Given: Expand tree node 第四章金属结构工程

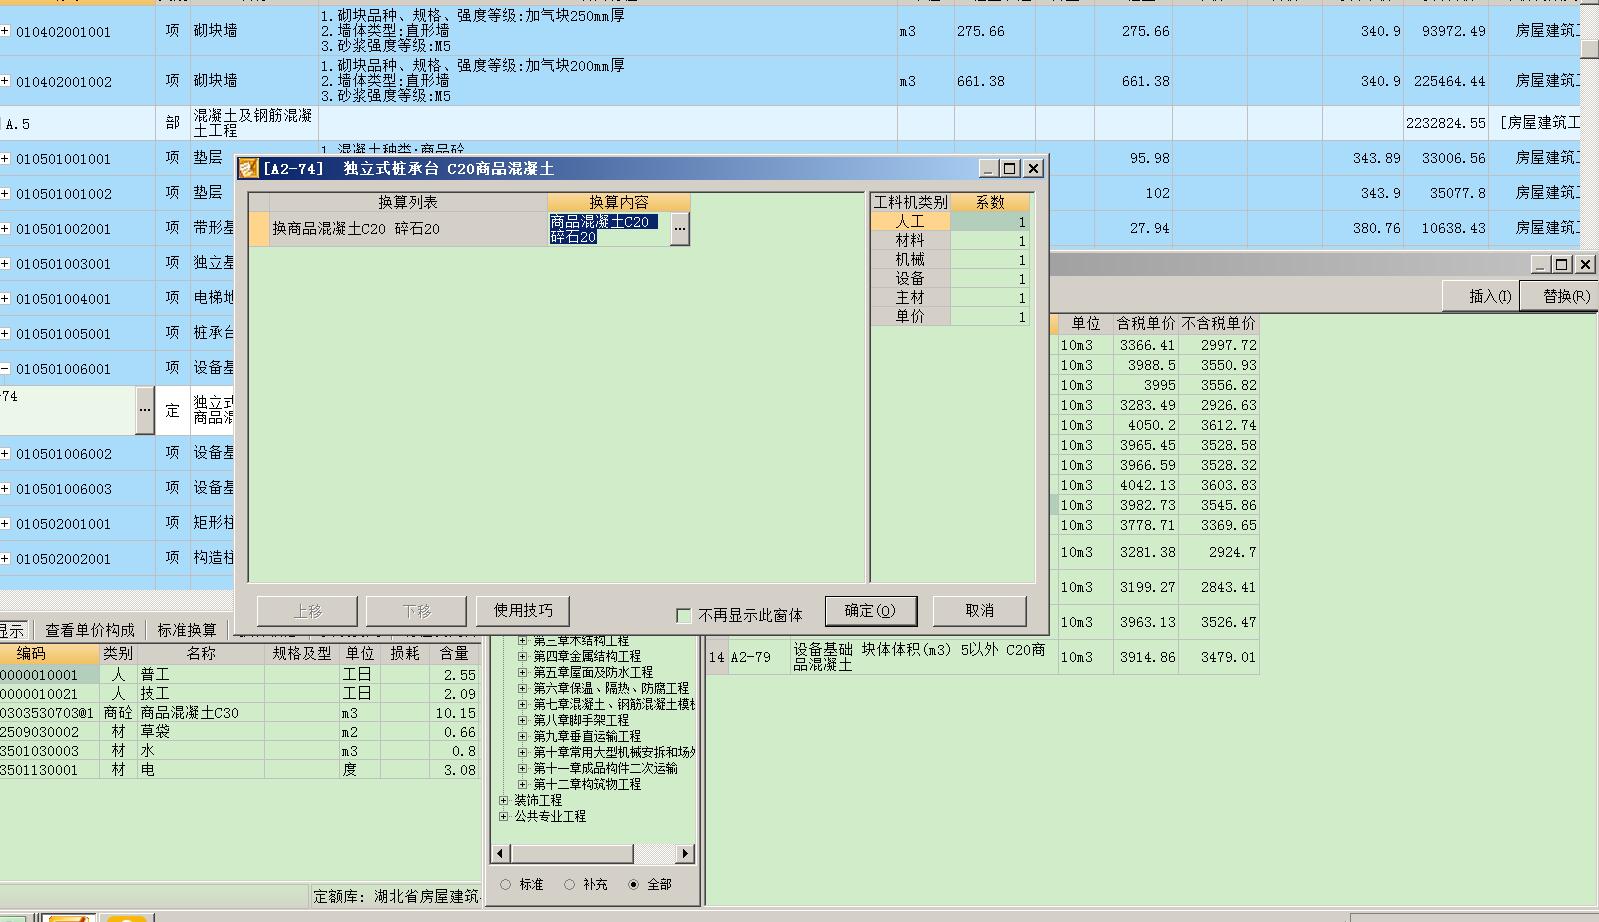Looking at the screenshot, I should 522,656.
